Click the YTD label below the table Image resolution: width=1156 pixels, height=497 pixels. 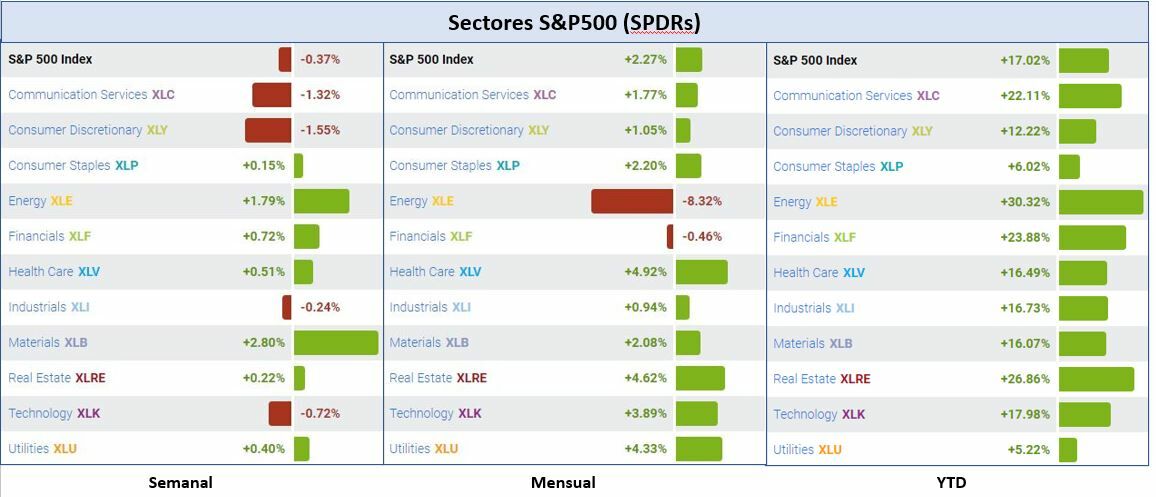[x=951, y=483]
